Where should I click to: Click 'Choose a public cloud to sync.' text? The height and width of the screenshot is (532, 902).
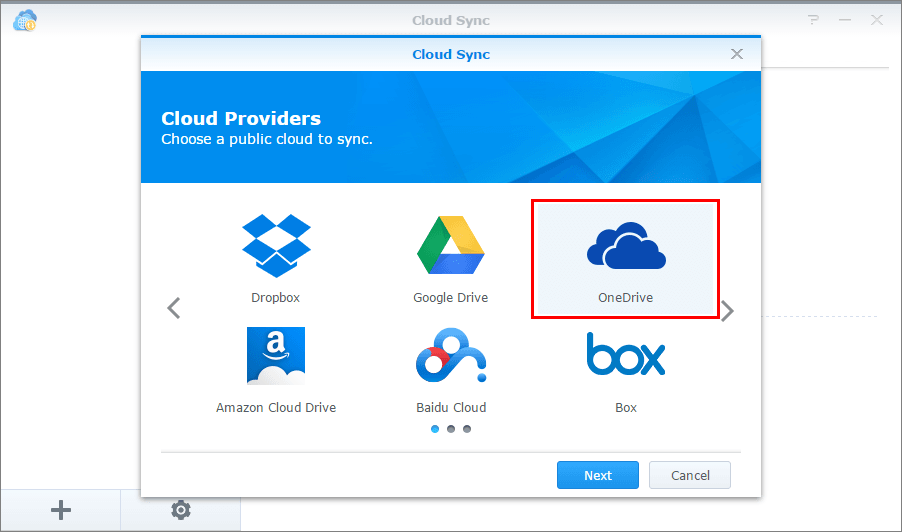pyautogui.click(x=267, y=139)
